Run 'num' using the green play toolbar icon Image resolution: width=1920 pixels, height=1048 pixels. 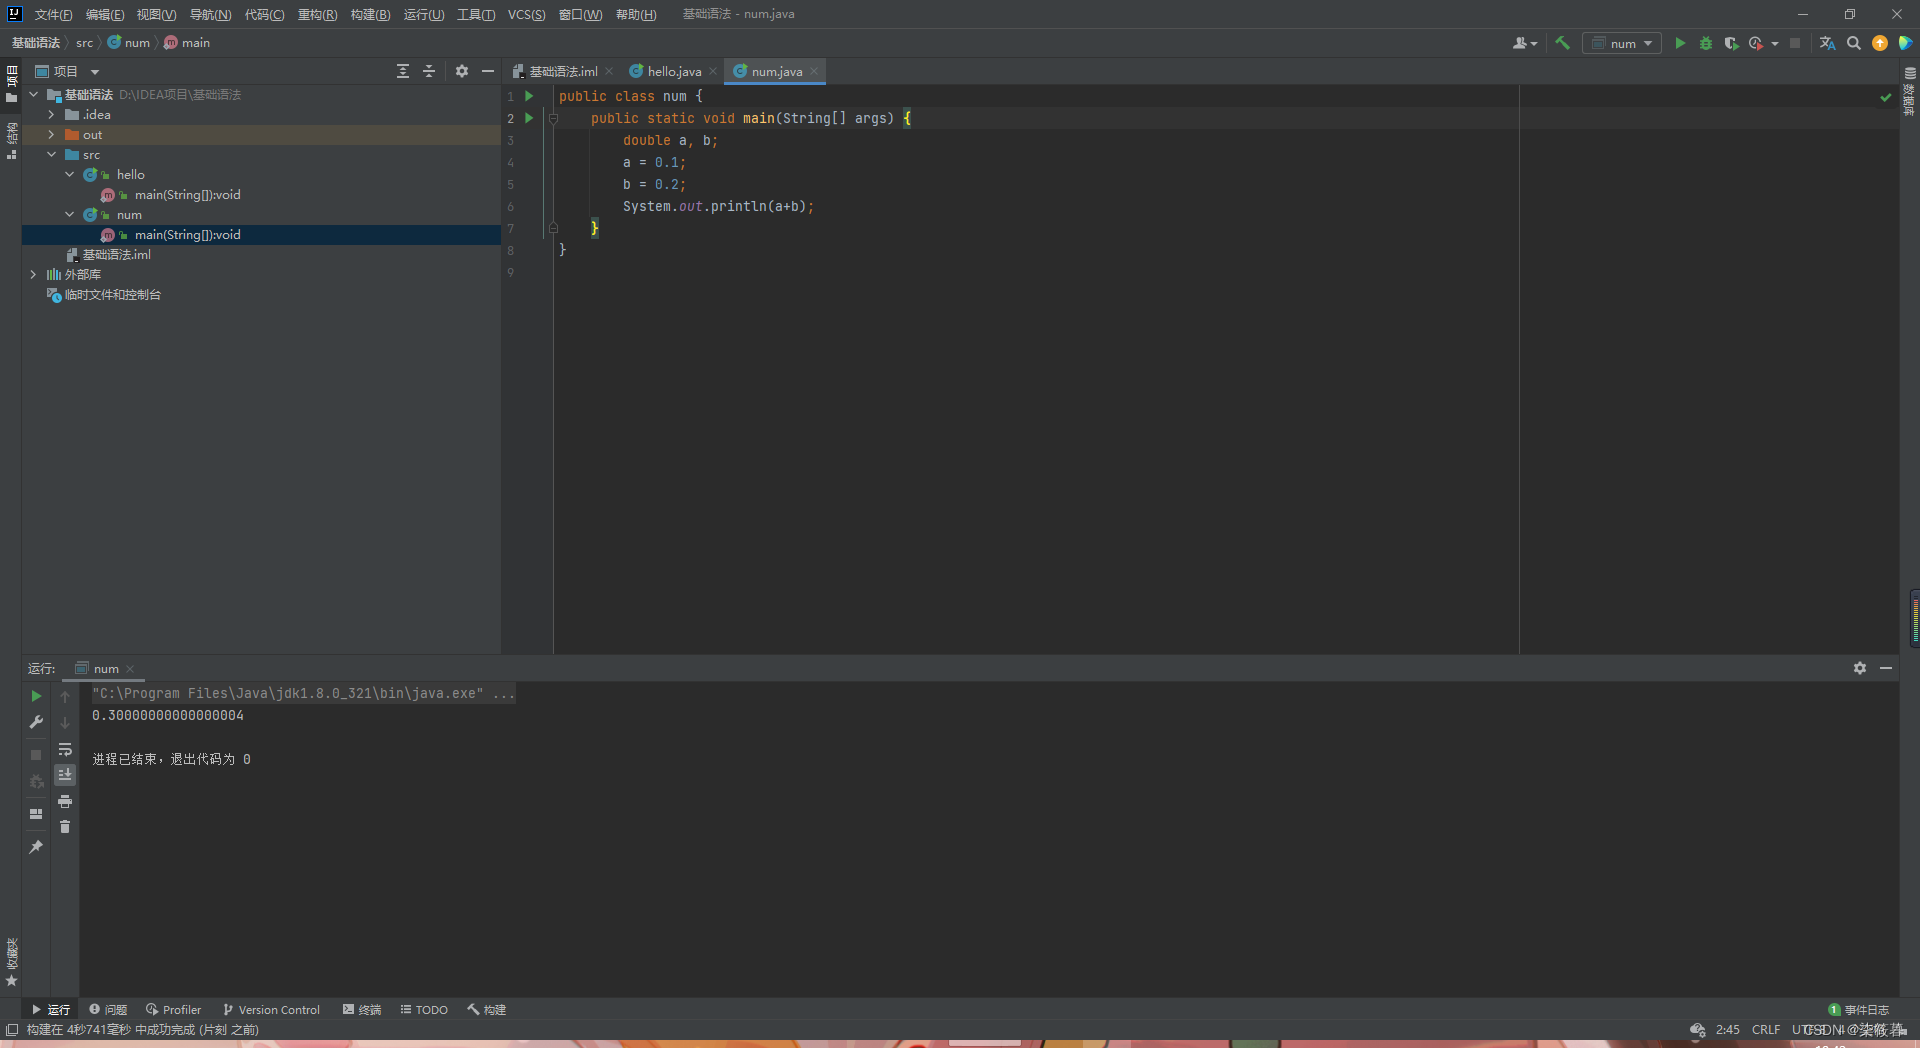point(1680,43)
